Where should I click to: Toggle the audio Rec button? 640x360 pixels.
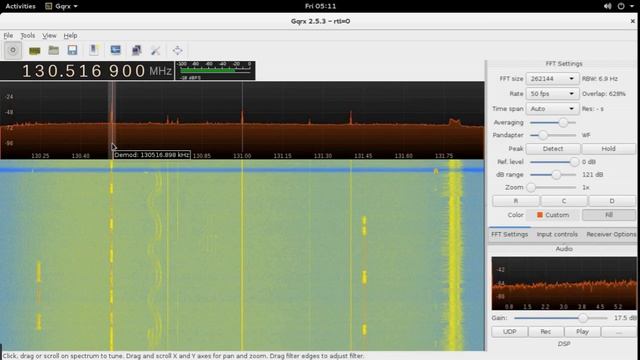click(546, 331)
